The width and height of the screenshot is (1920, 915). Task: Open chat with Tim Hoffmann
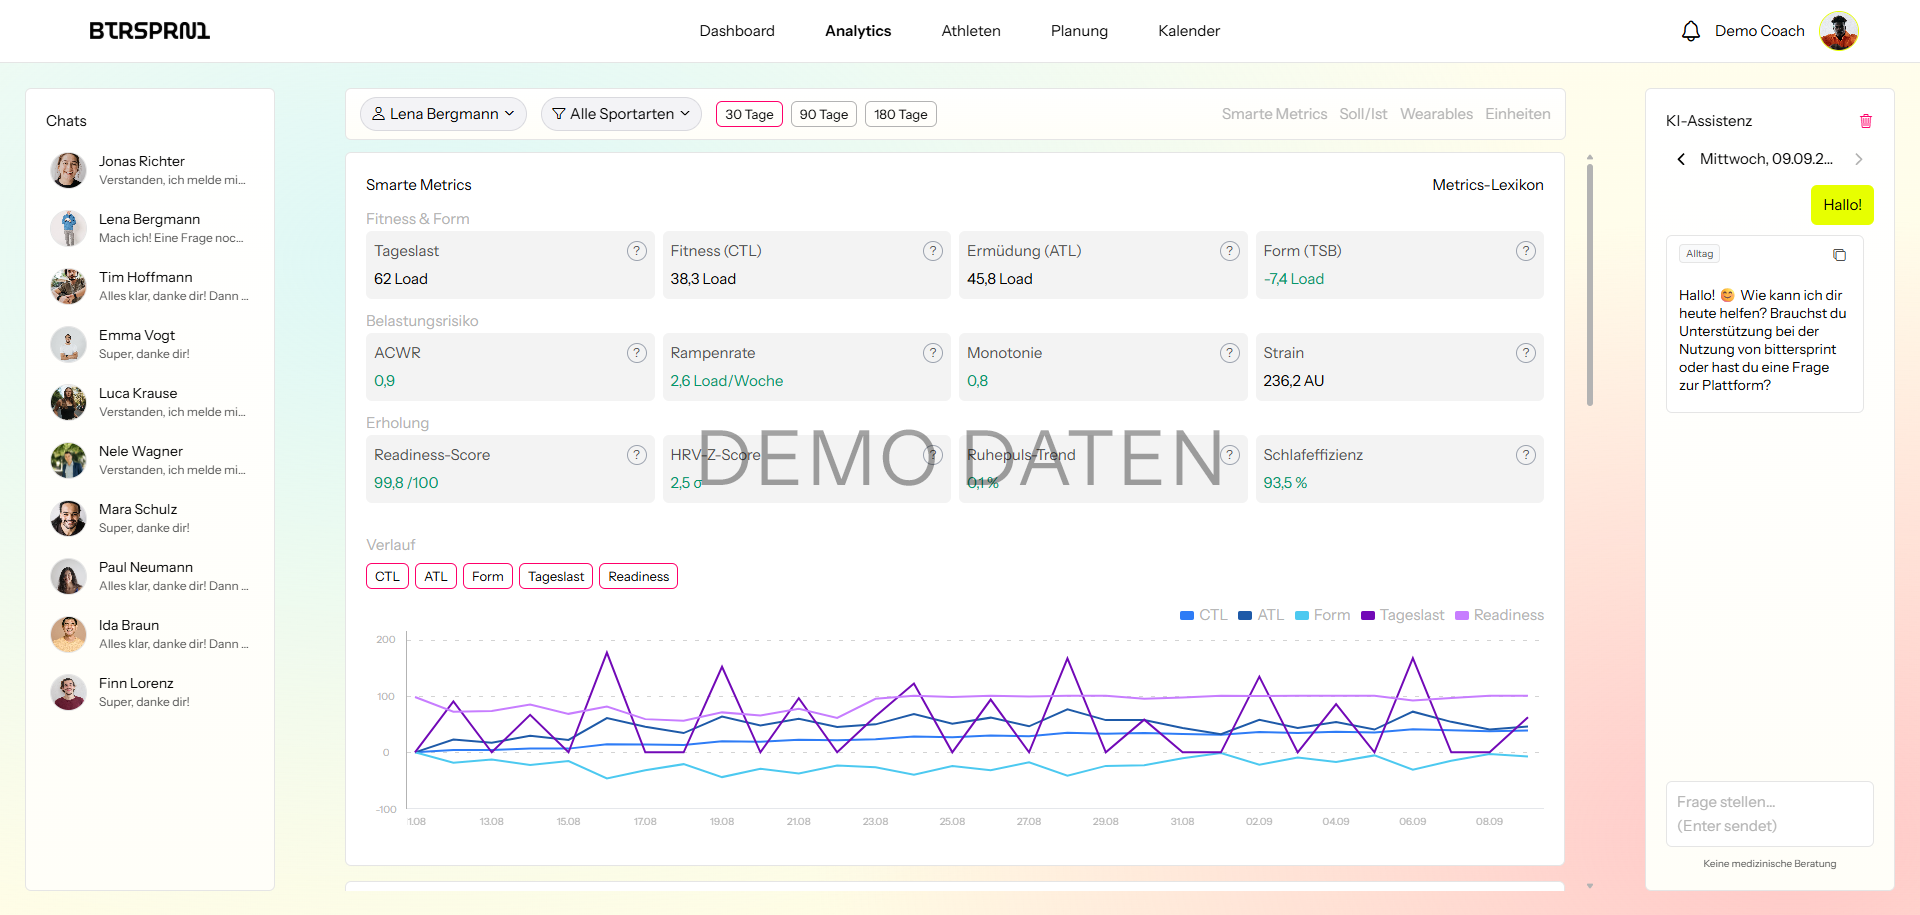[150, 286]
